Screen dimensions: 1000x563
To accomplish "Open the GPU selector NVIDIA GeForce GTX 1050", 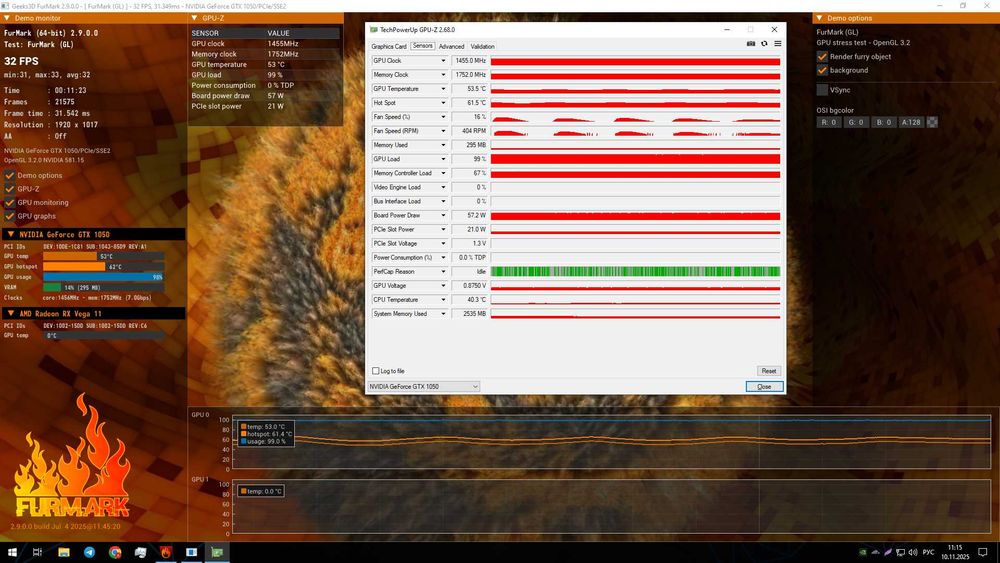I will 423,386.
